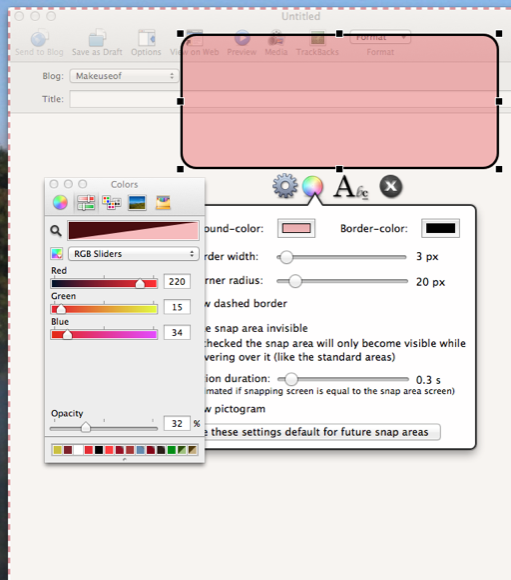Click the border width slider
Viewport: 511px width, 580px height.
click(342, 257)
